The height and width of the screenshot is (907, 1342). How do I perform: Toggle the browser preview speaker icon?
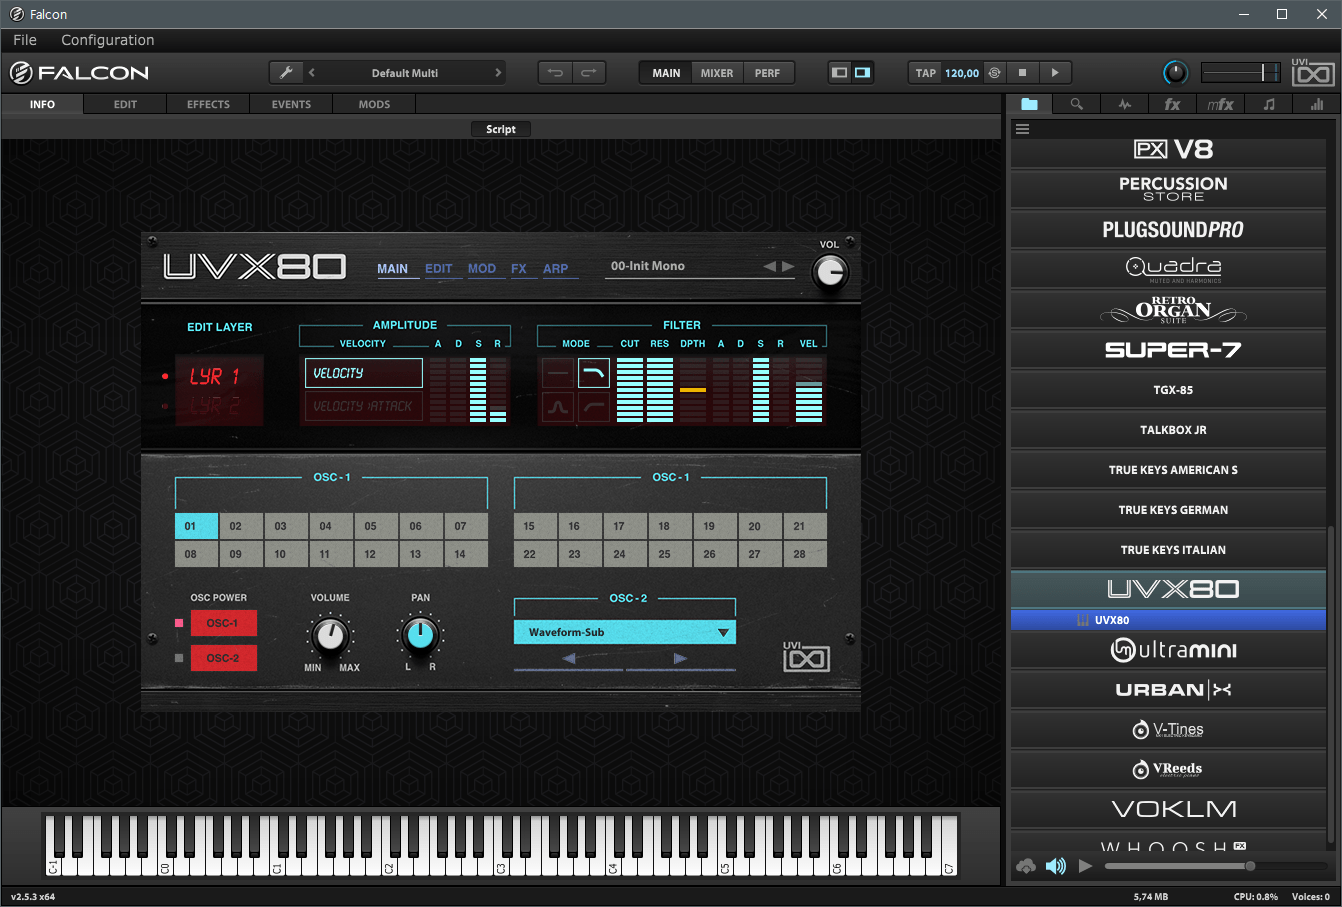point(1055,866)
